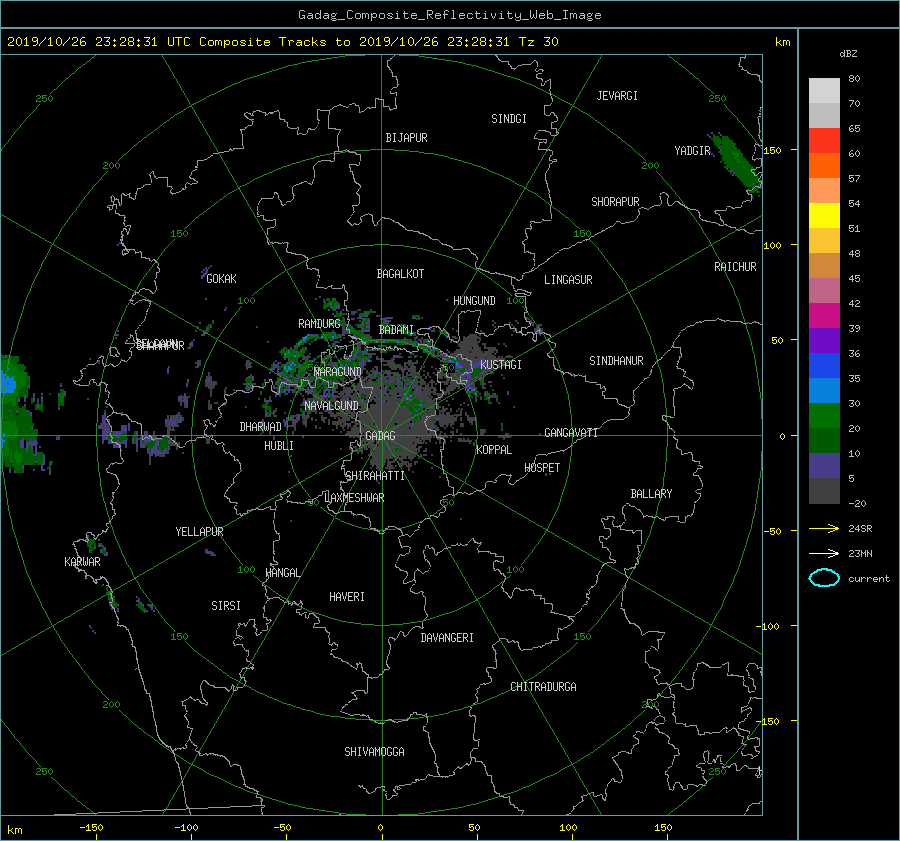Click the JEVARGI city label
900x841 pixels.
[617, 96]
